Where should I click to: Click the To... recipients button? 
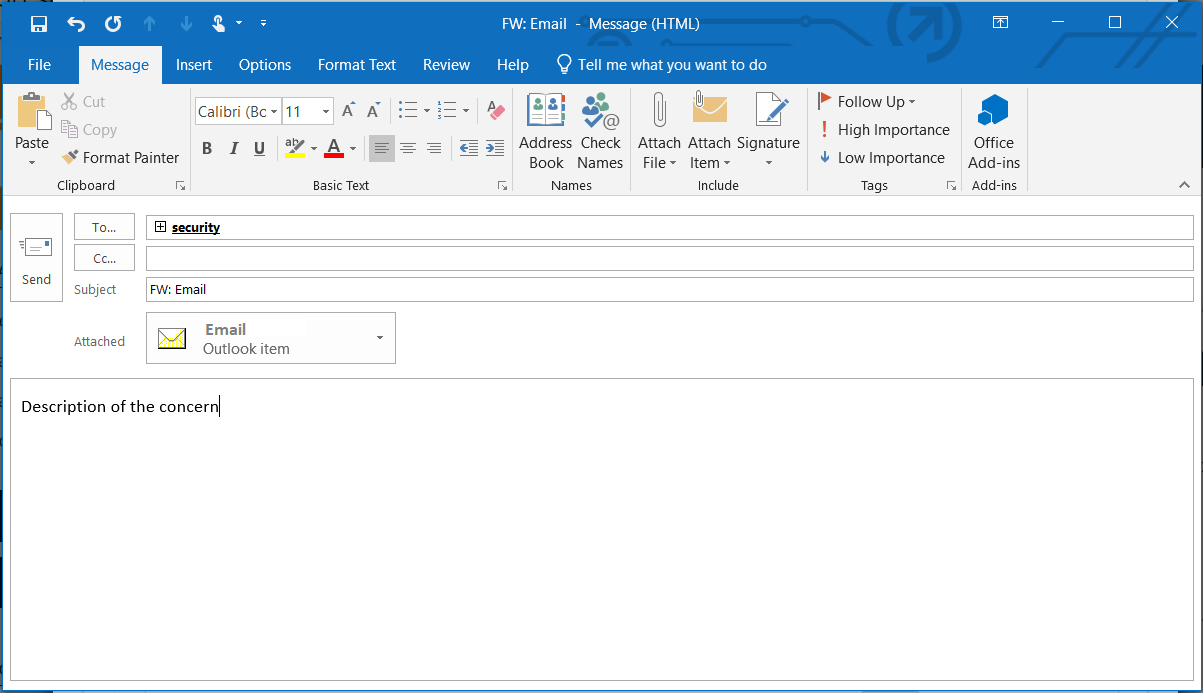104,227
